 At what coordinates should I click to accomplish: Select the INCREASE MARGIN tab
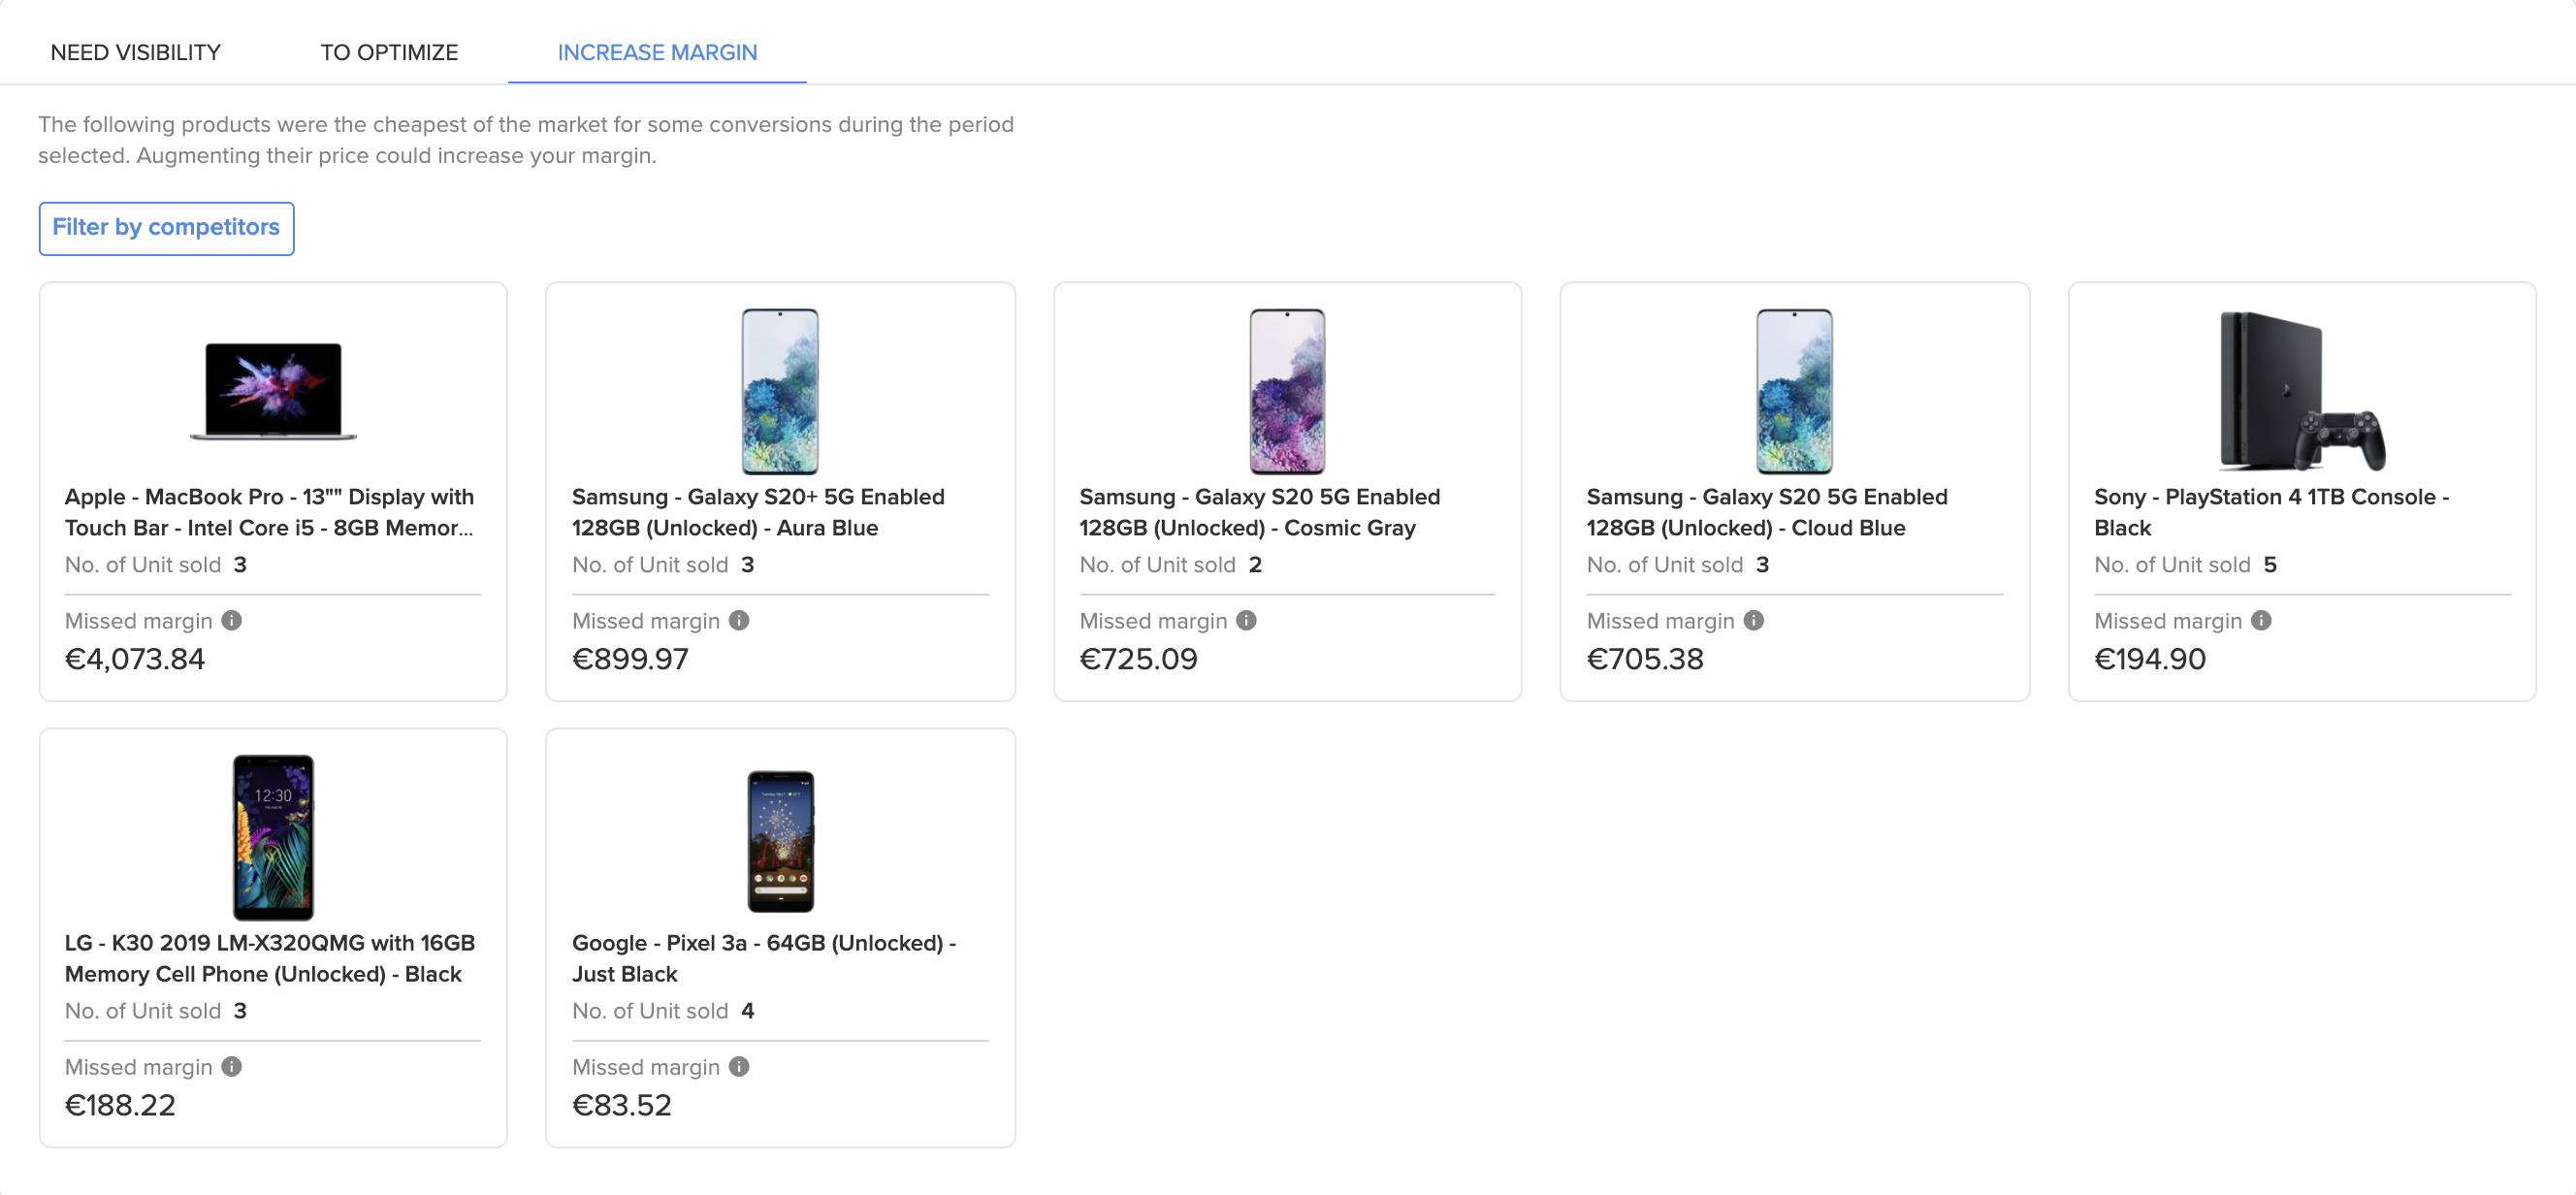pyautogui.click(x=657, y=52)
